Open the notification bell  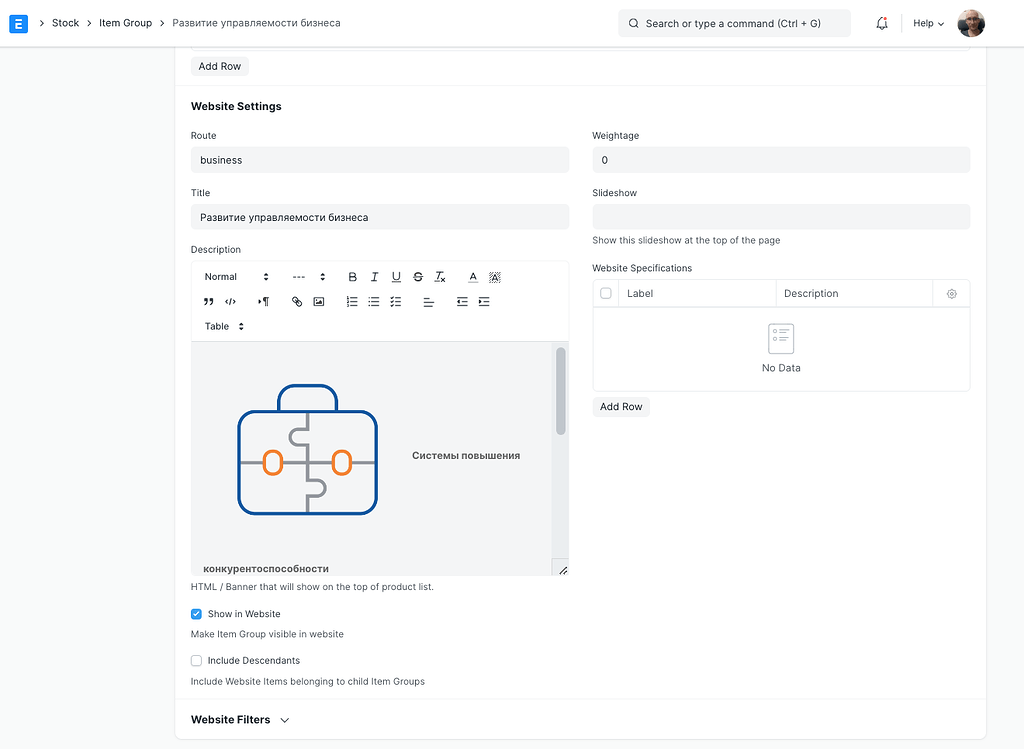pyautogui.click(x=881, y=23)
